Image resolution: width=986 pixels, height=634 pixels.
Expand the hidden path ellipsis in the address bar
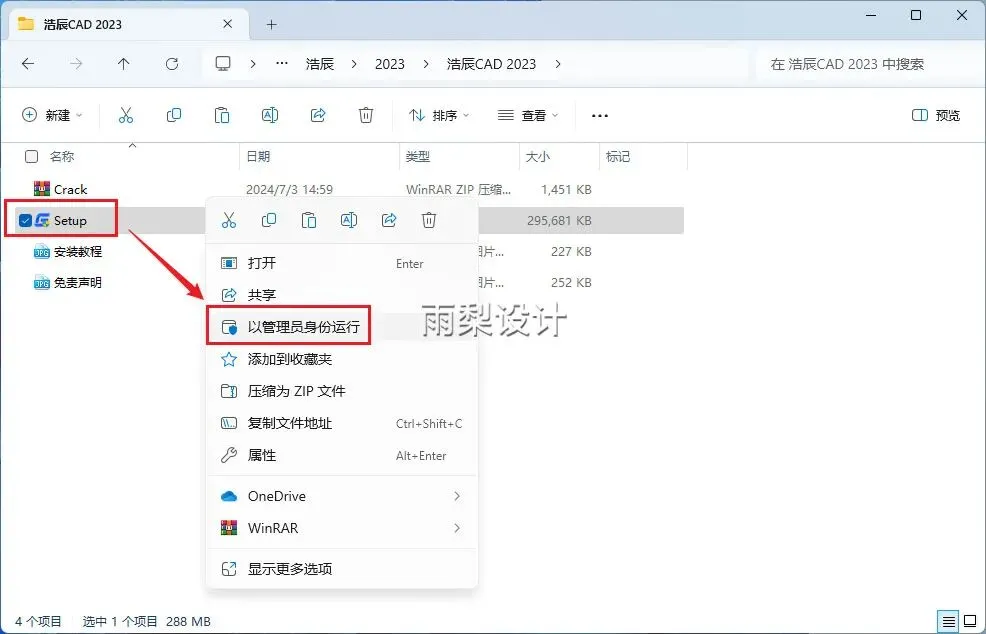point(282,64)
